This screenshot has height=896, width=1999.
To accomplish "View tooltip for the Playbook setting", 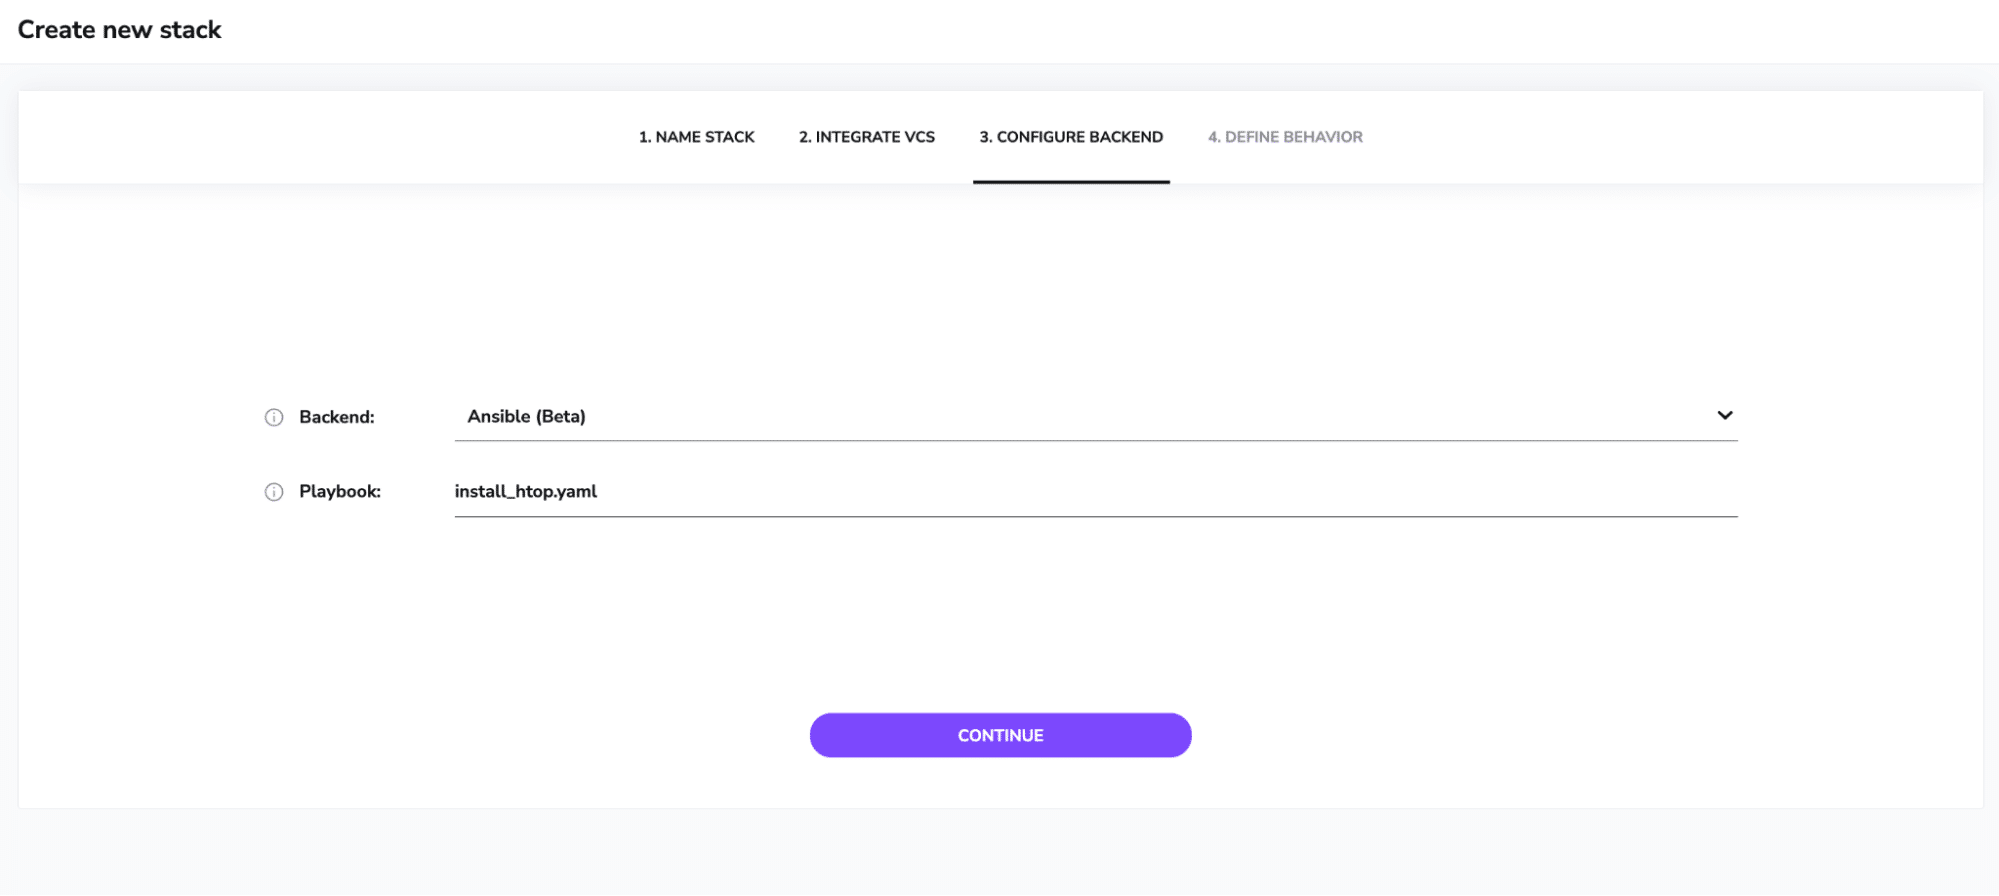I will pyautogui.click(x=274, y=491).
